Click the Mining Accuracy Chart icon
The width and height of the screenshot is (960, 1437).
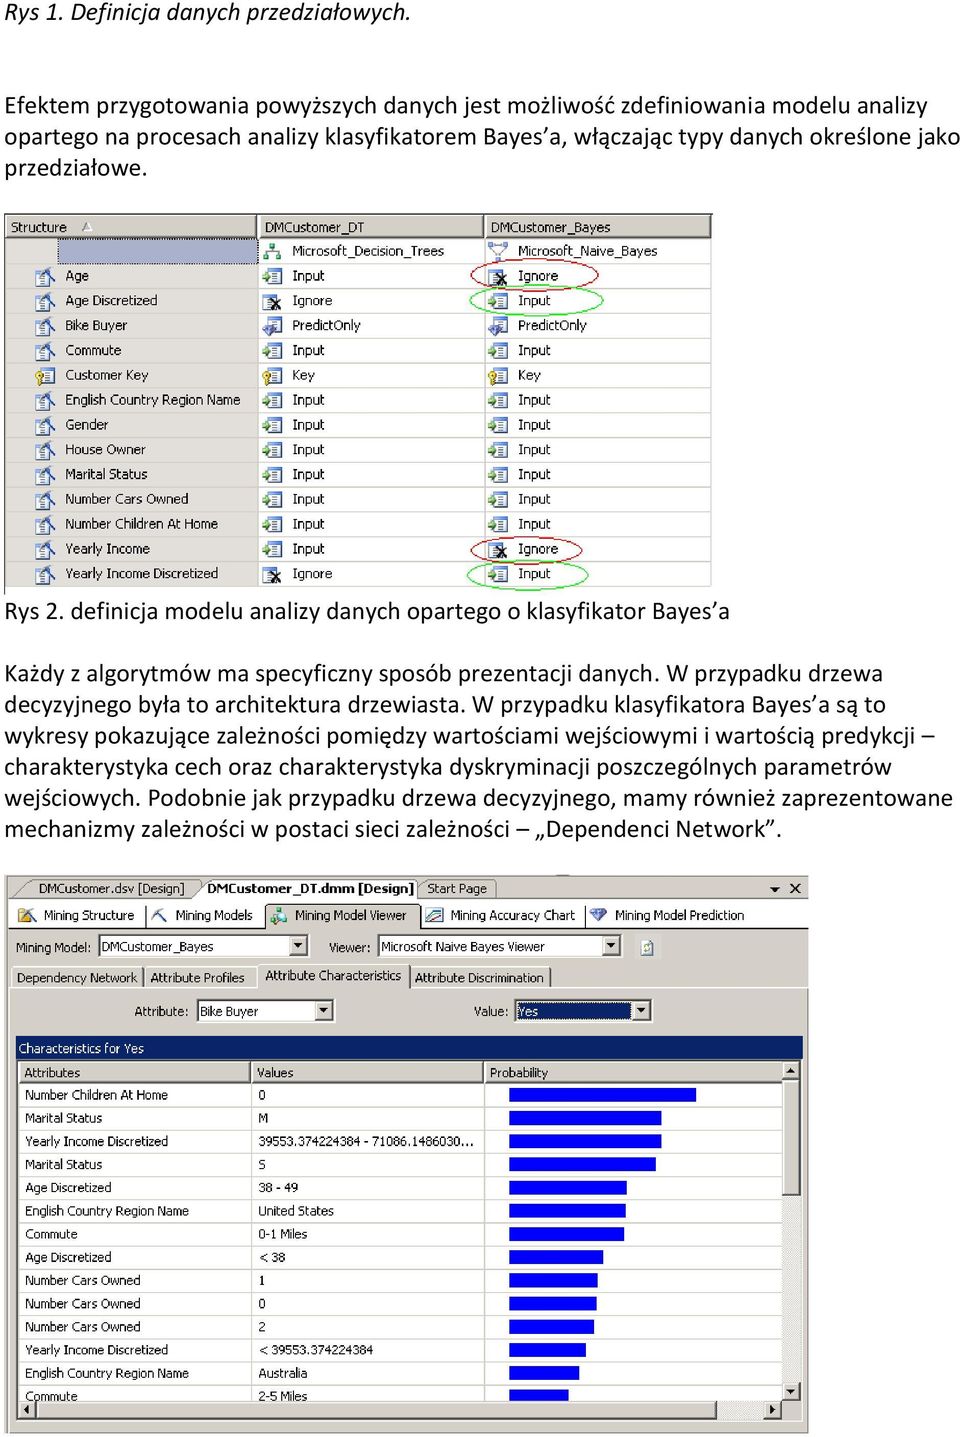pos(434,915)
